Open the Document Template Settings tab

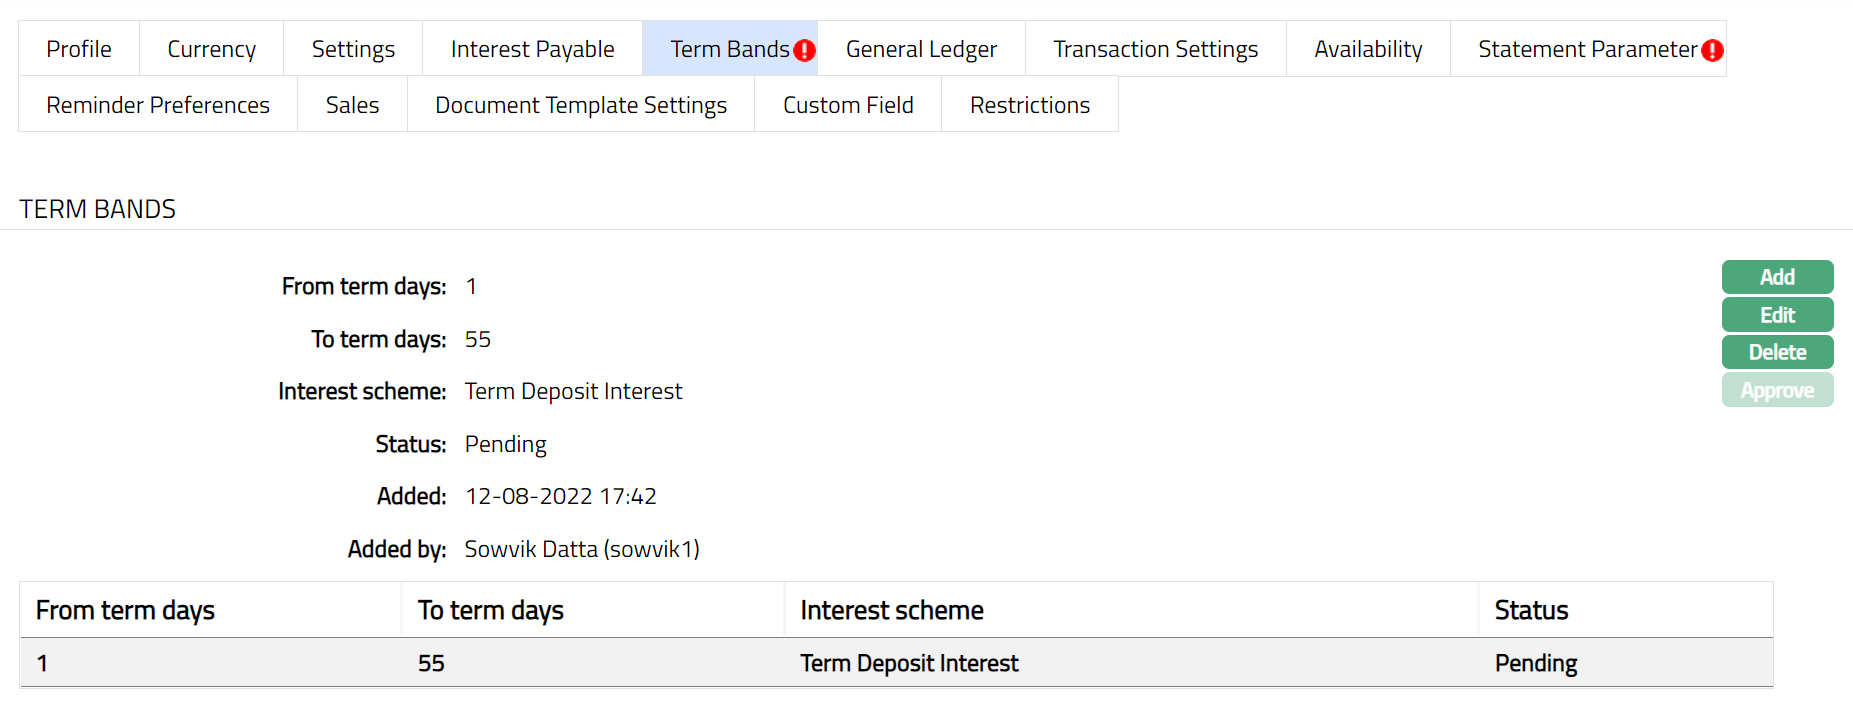(581, 105)
